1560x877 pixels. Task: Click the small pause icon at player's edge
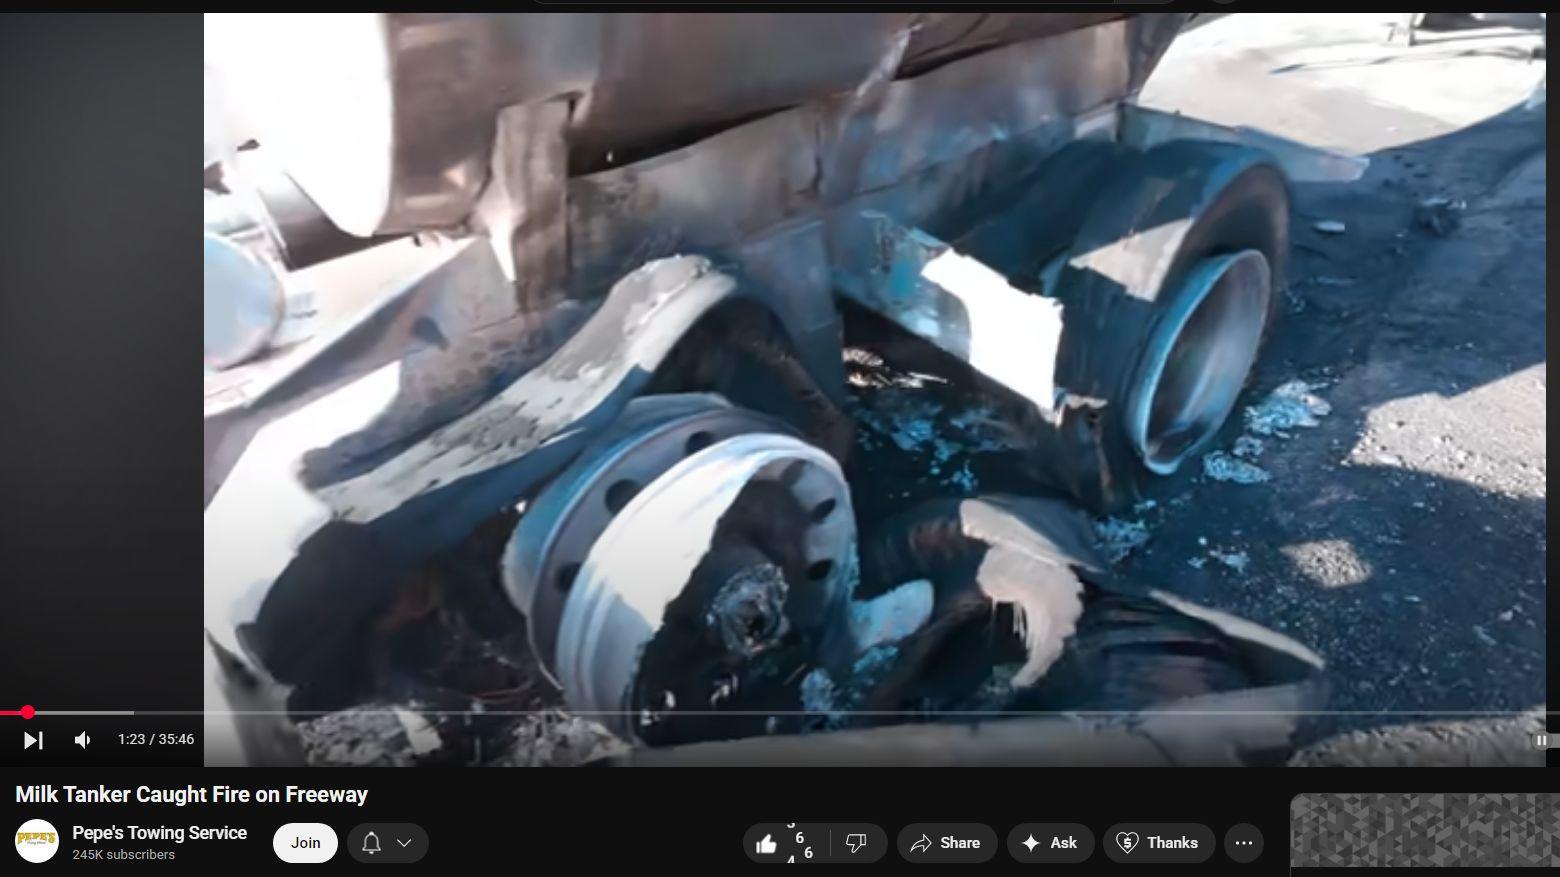click(1541, 740)
